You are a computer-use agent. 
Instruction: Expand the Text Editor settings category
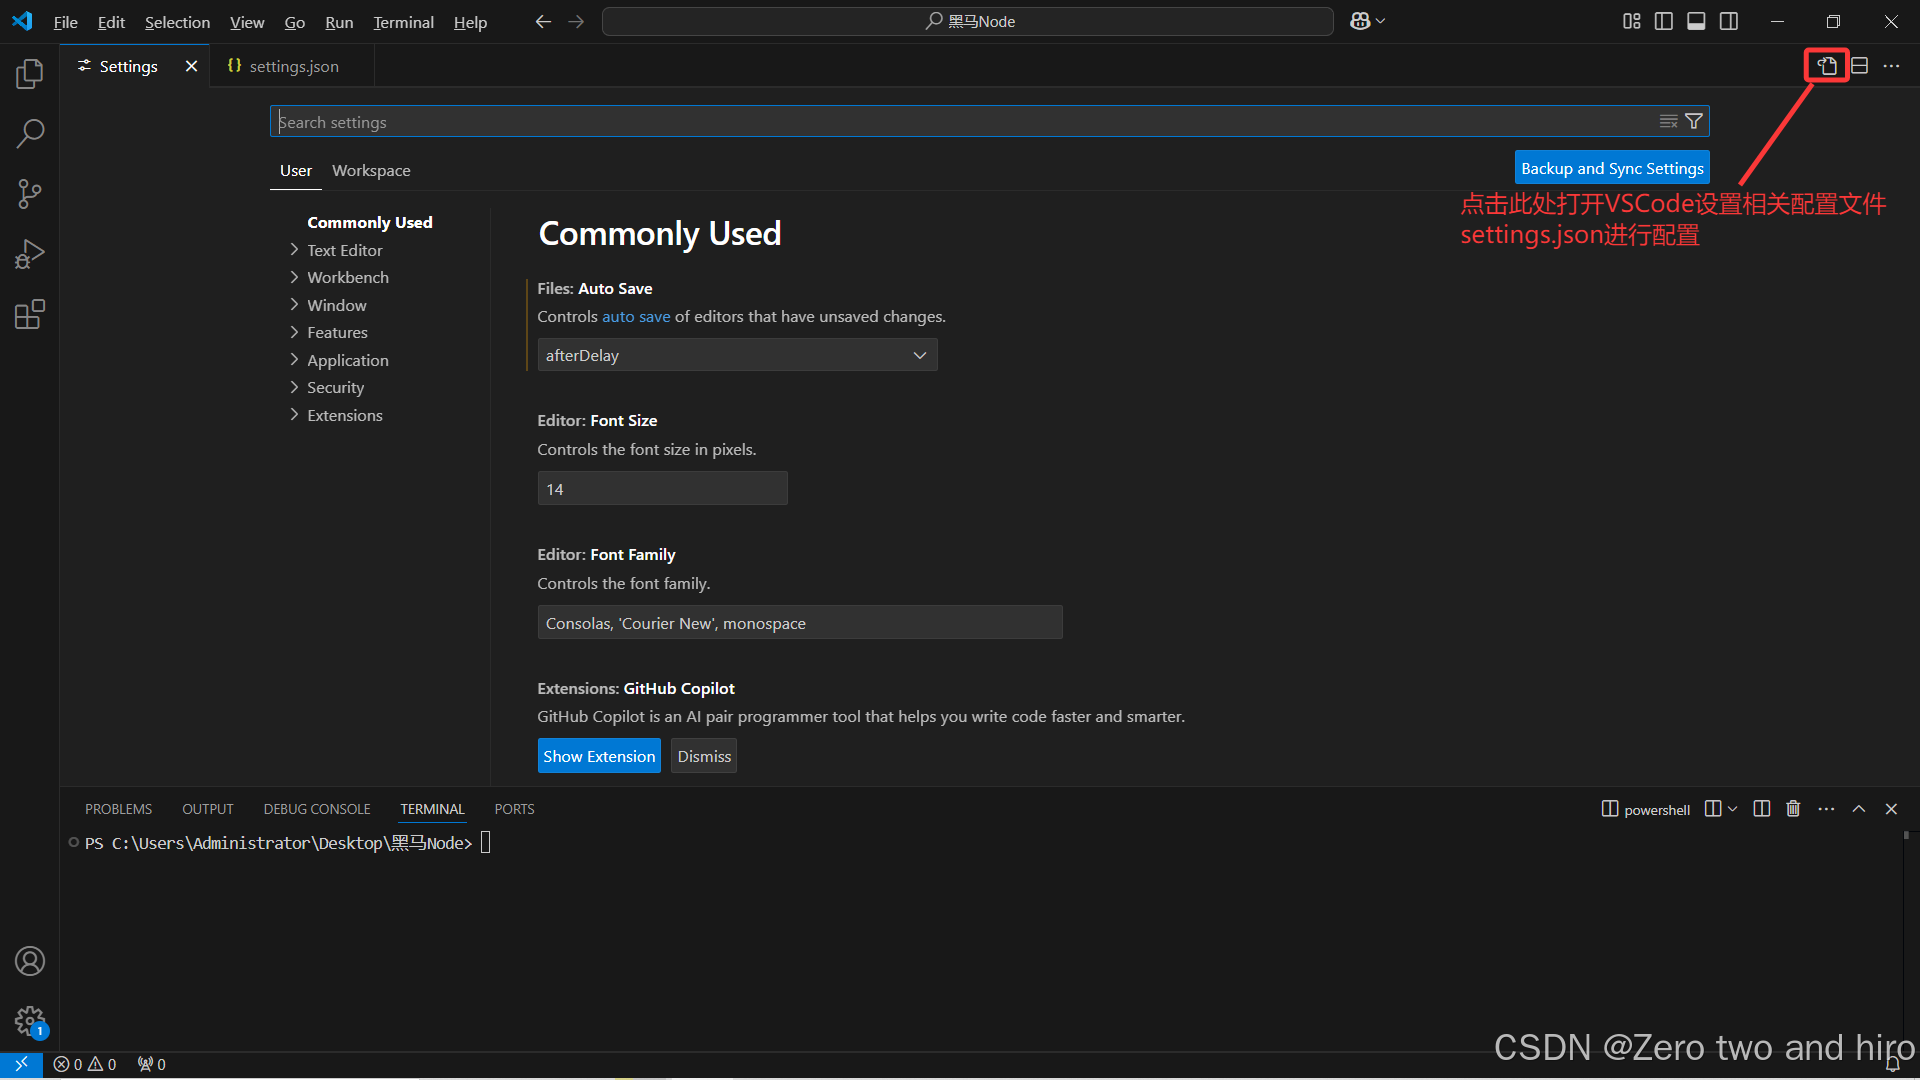[x=344, y=250]
